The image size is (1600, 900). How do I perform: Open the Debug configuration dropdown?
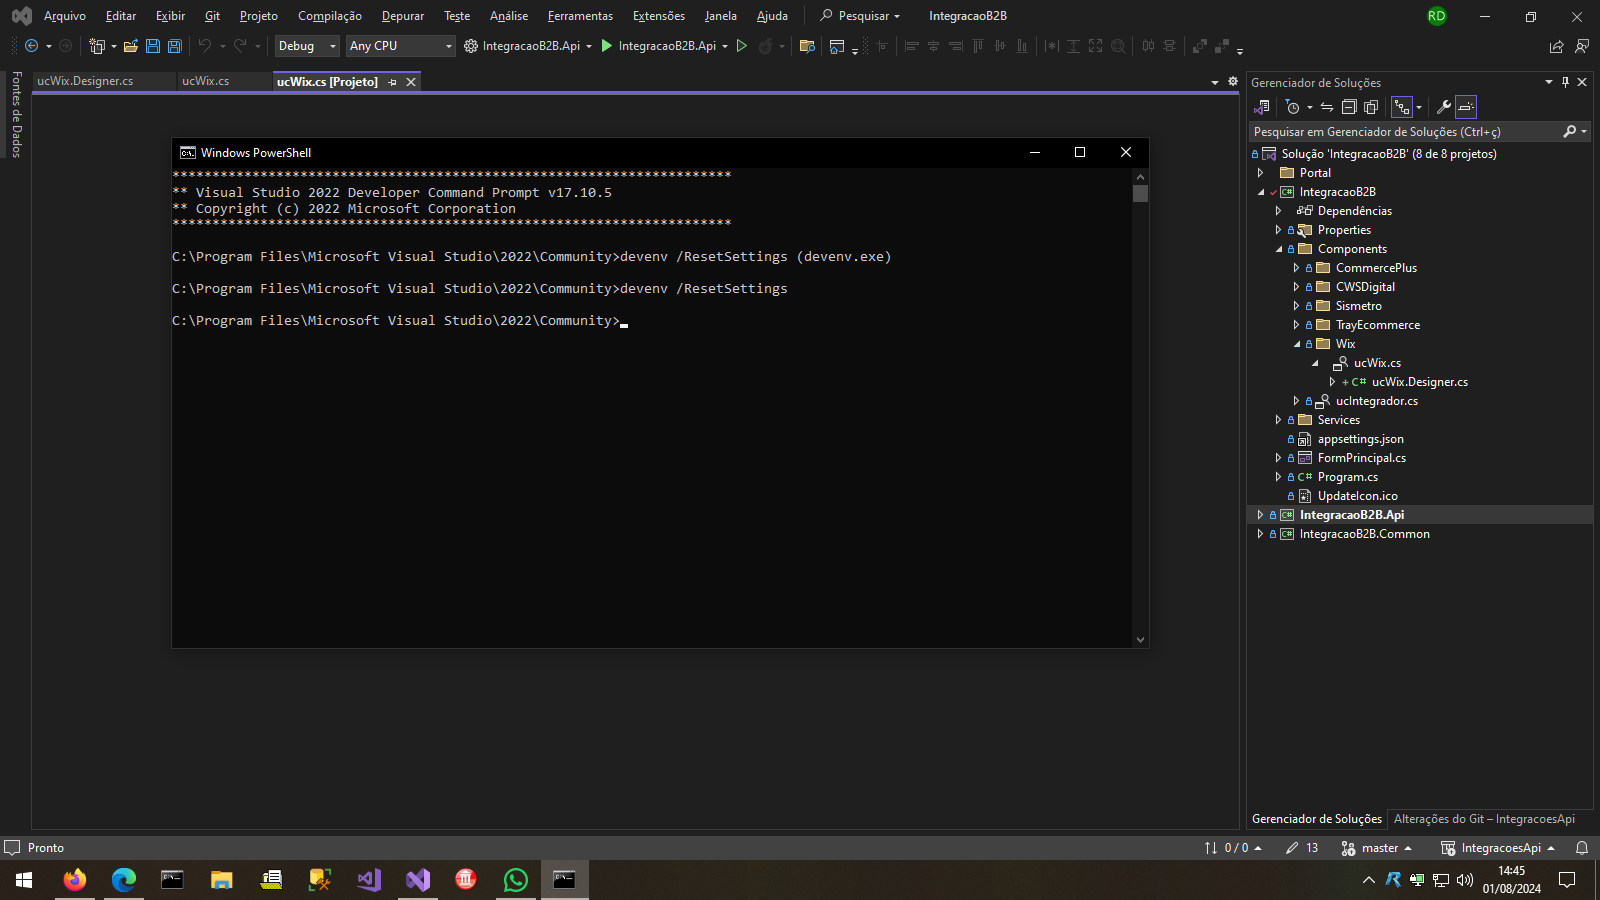[307, 46]
